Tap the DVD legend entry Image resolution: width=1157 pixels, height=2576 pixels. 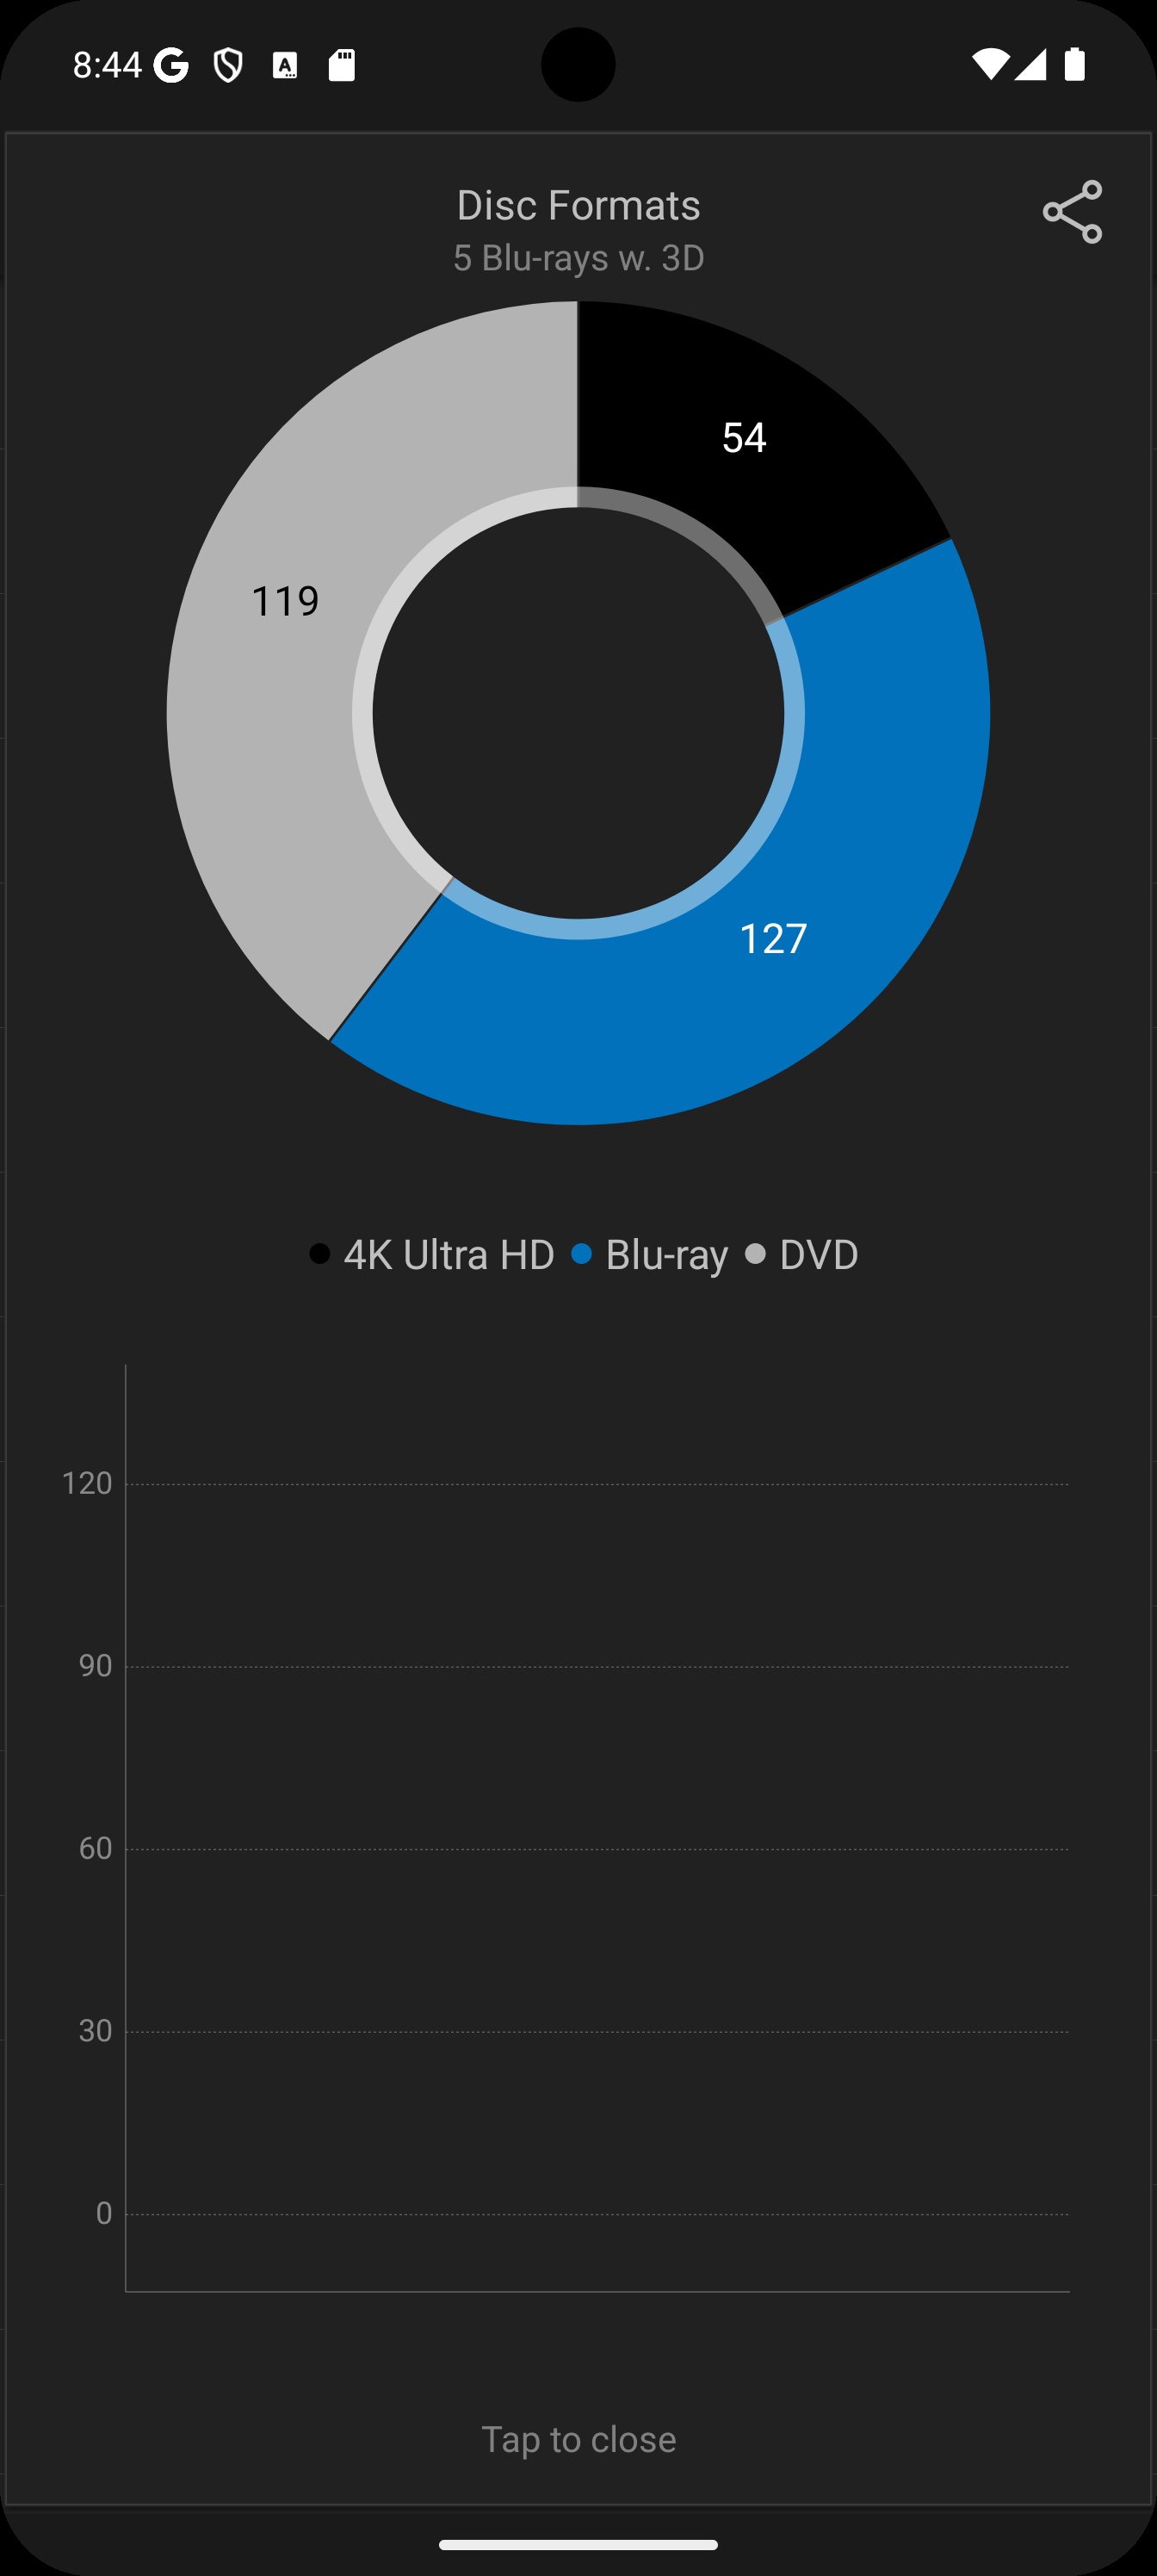(802, 1255)
